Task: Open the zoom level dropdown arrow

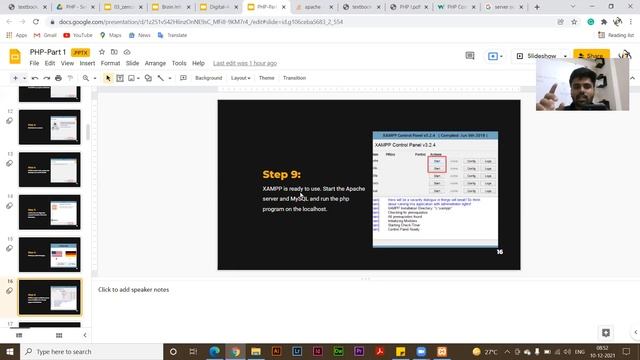Action: pyautogui.click(x=95, y=78)
